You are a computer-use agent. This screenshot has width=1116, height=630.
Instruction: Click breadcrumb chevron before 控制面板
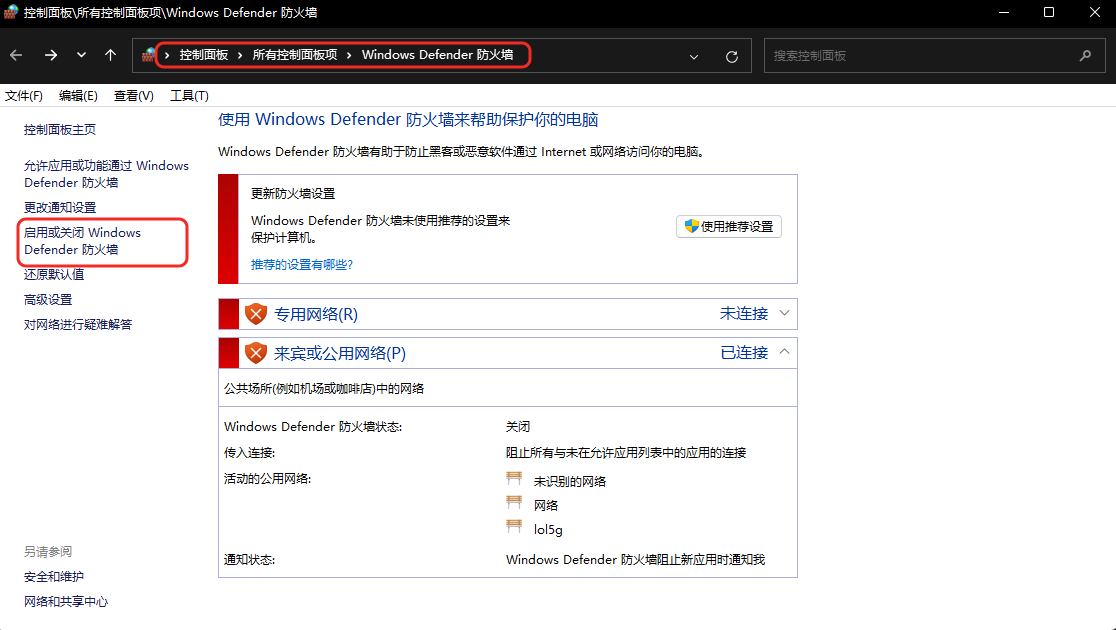pos(167,56)
